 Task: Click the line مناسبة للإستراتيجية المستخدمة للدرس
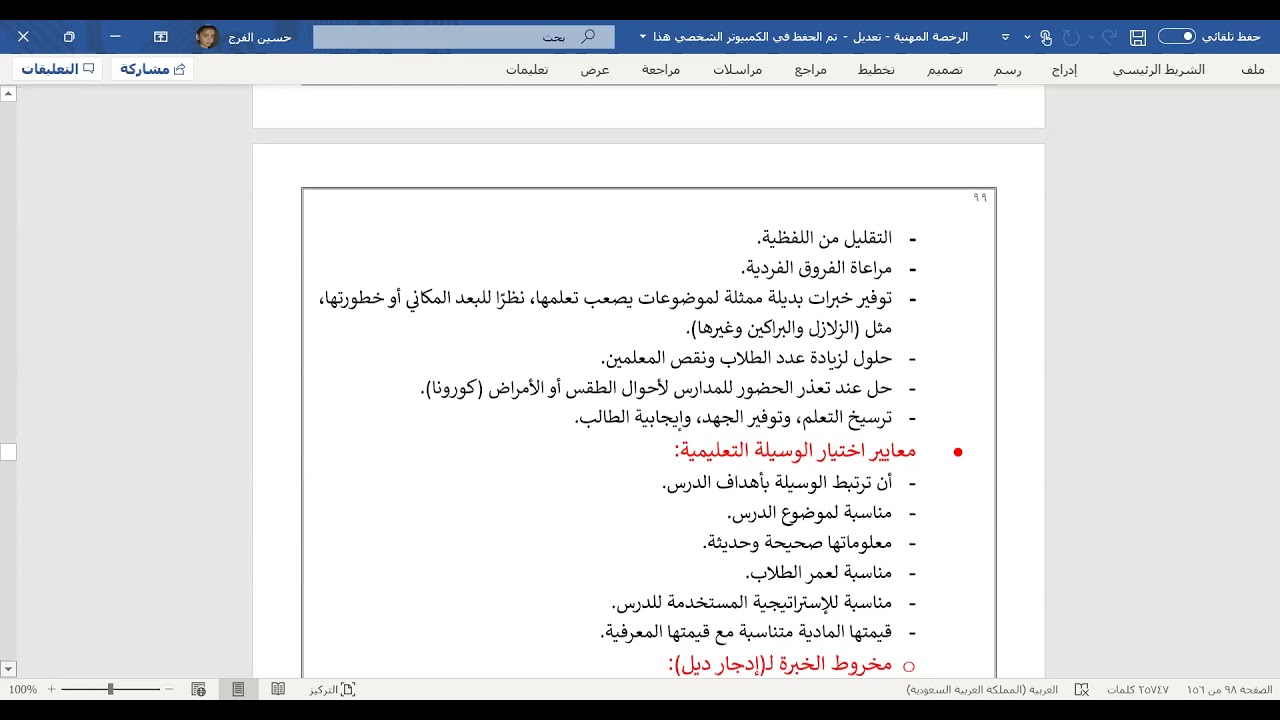tap(752, 603)
